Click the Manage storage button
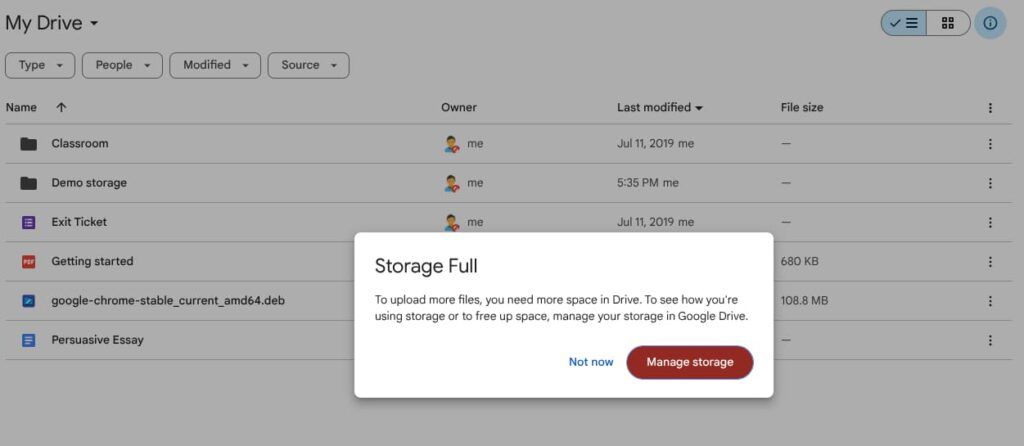The width and height of the screenshot is (1024, 446). point(690,362)
